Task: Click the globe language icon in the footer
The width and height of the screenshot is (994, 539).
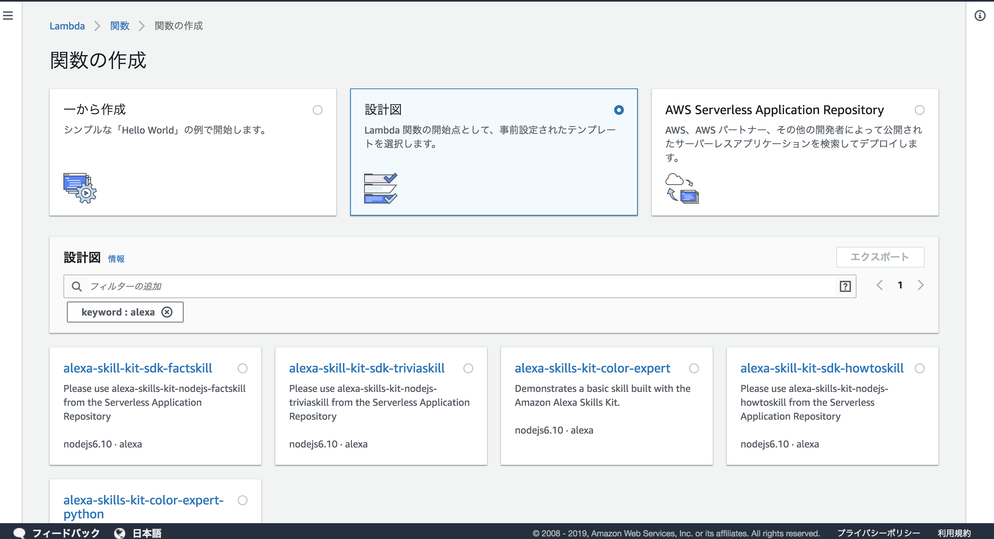Action: pos(120,533)
